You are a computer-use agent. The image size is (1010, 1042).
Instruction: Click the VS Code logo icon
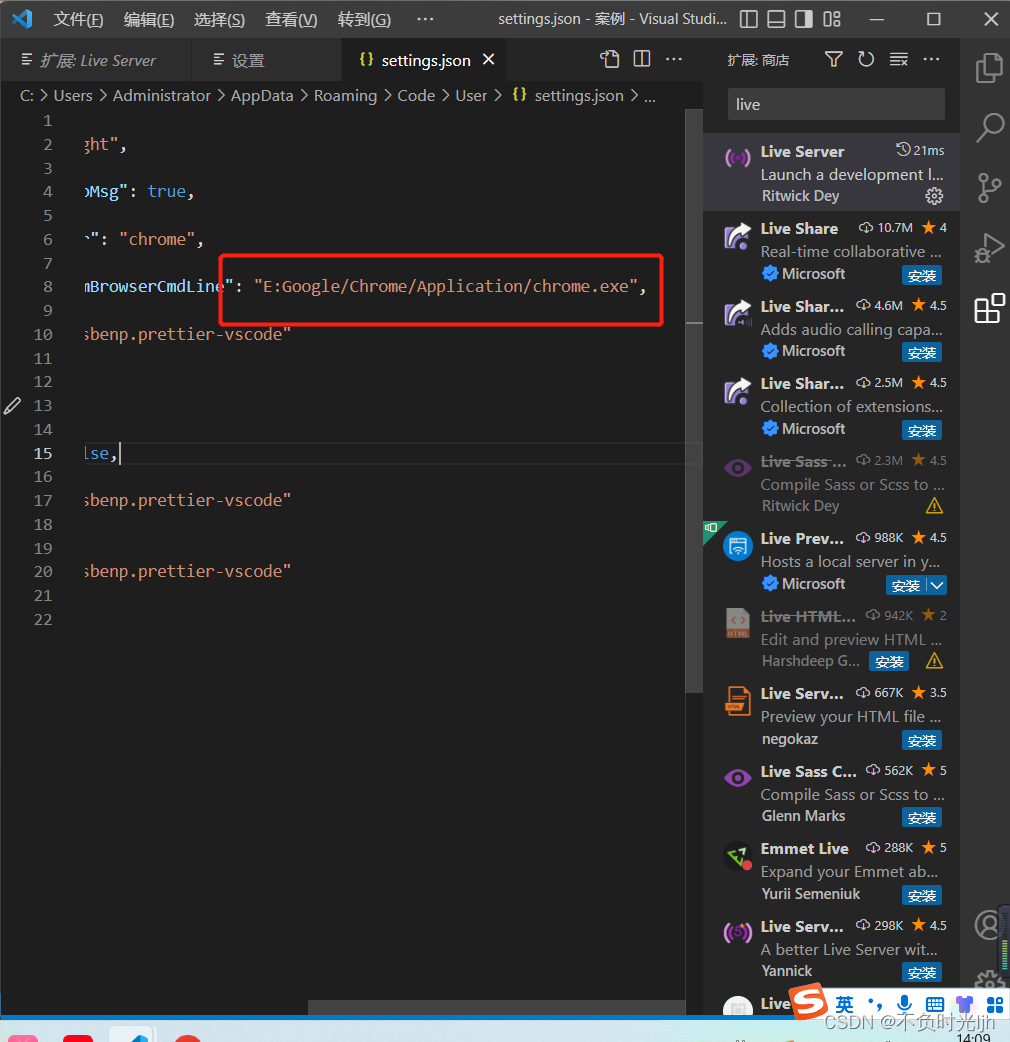(22, 19)
